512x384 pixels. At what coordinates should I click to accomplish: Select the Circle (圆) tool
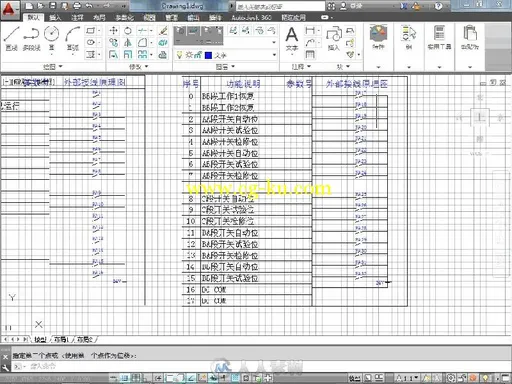(52, 39)
